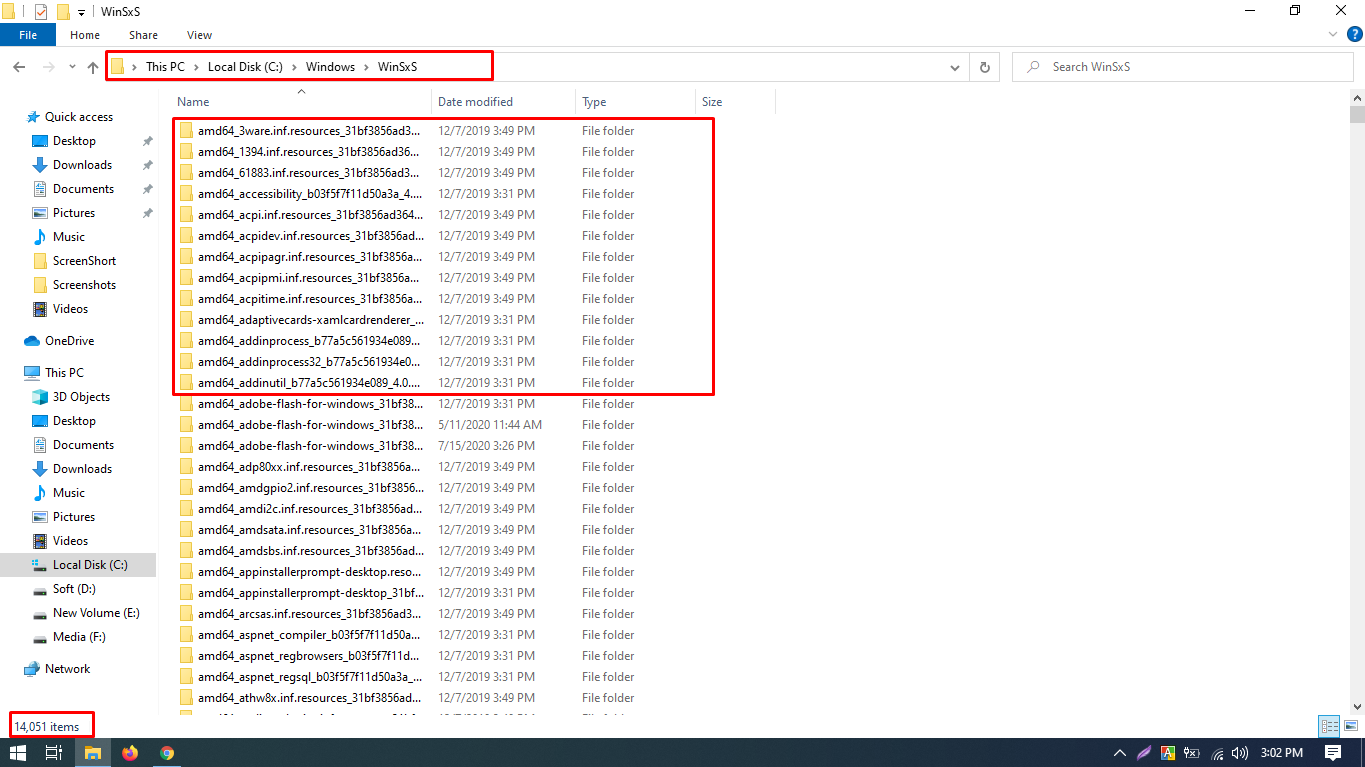Select Media (F:) in the sidebar
1365x767 pixels.
tap(79, 637)
